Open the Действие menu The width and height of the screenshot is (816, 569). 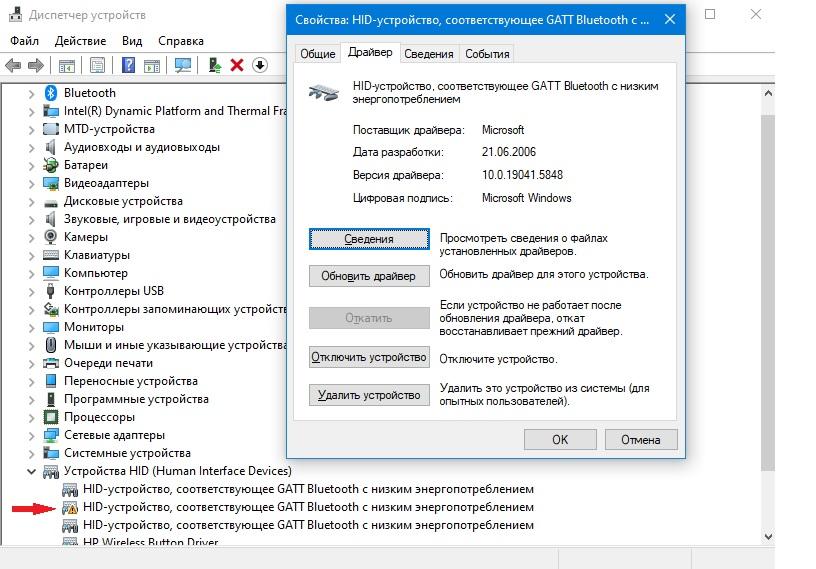80,41
